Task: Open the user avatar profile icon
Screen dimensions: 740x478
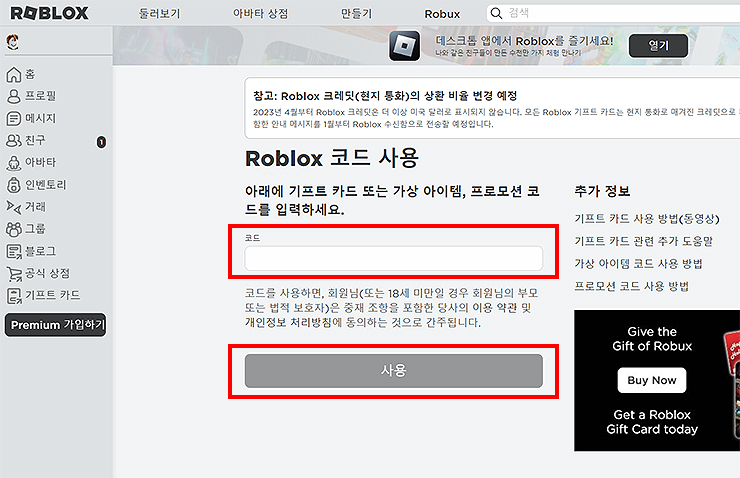Action: coord(13,42)
